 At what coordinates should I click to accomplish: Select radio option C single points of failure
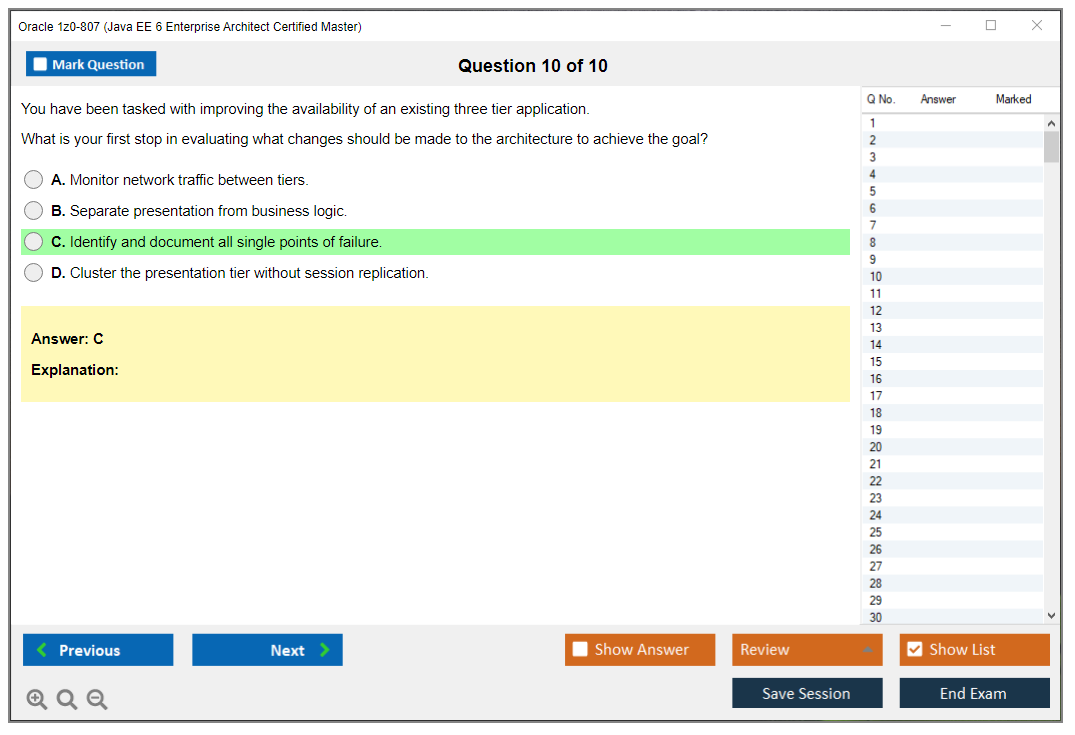pyautogui.click(x=34, y=242)
